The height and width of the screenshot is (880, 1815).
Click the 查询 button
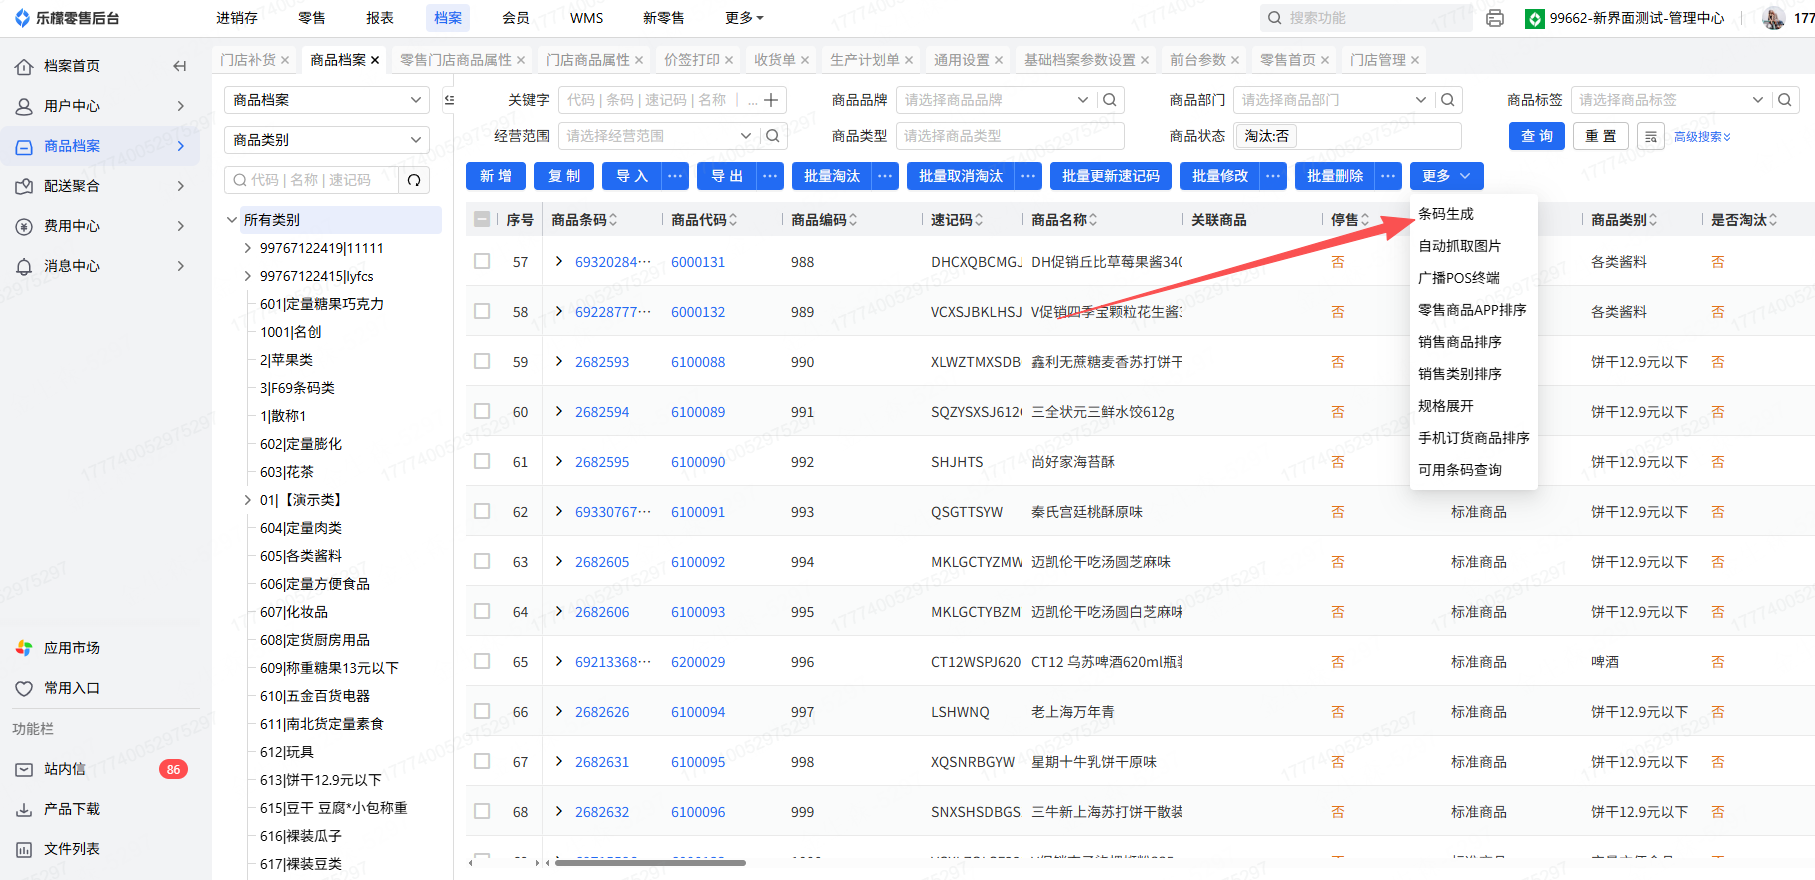[x=1537, y=136]
